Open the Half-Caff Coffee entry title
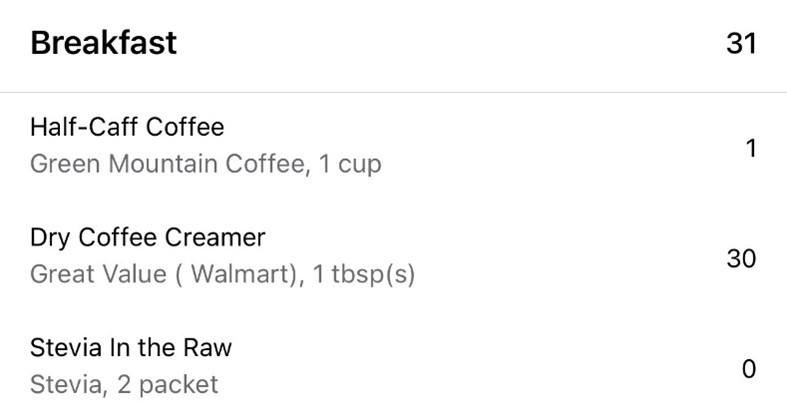Viewport: 787px width, 420px height. 127,127
